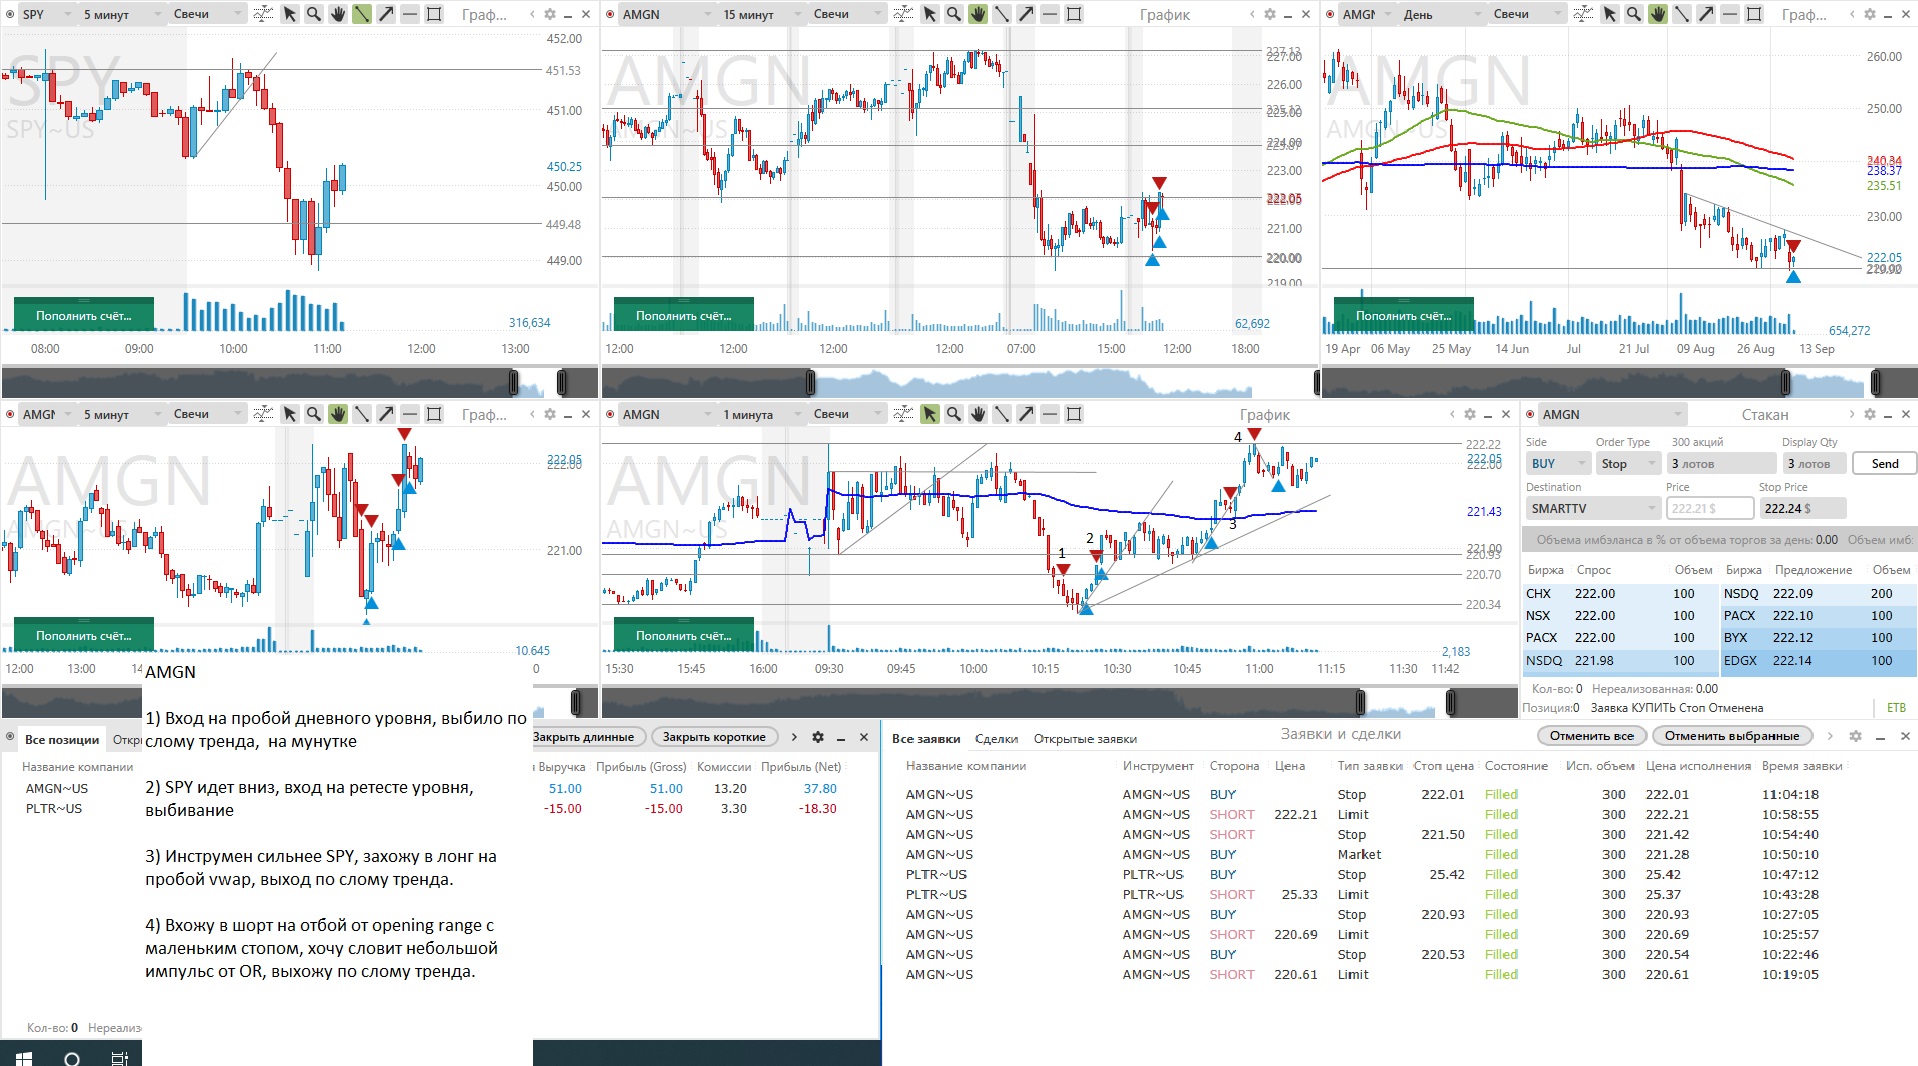Viewport: 1918px width, 1066px height.
Task: Choose trend line tool in AMGN 15-minute chart
Action: [1001, 14]
